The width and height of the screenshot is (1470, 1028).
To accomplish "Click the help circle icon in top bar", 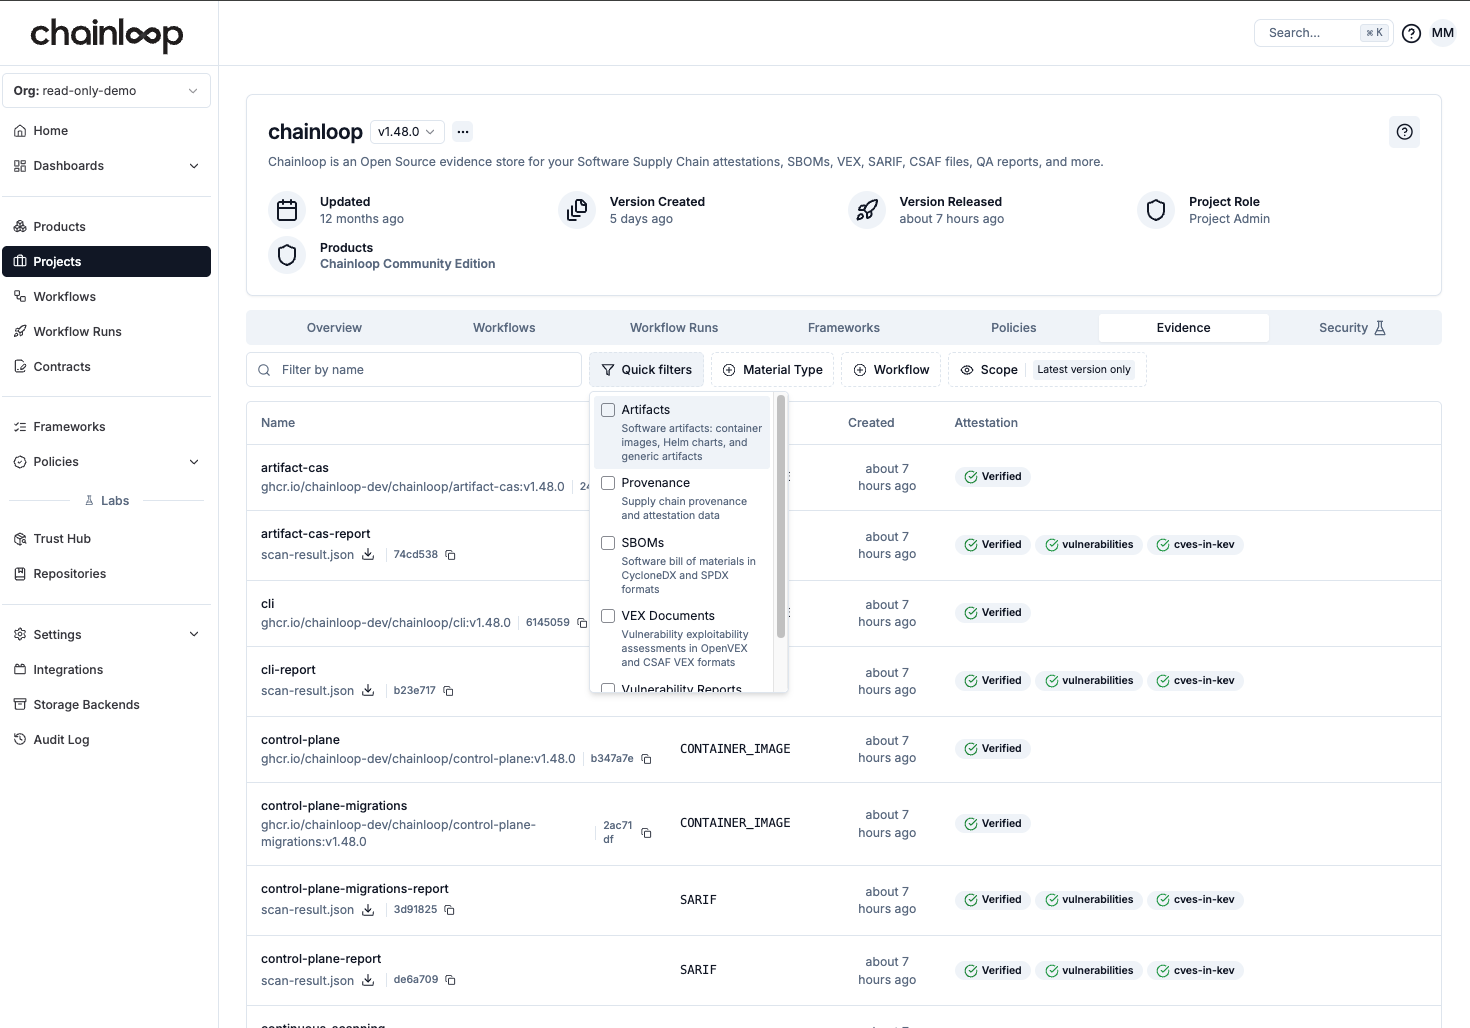I will coord(1411,33).
